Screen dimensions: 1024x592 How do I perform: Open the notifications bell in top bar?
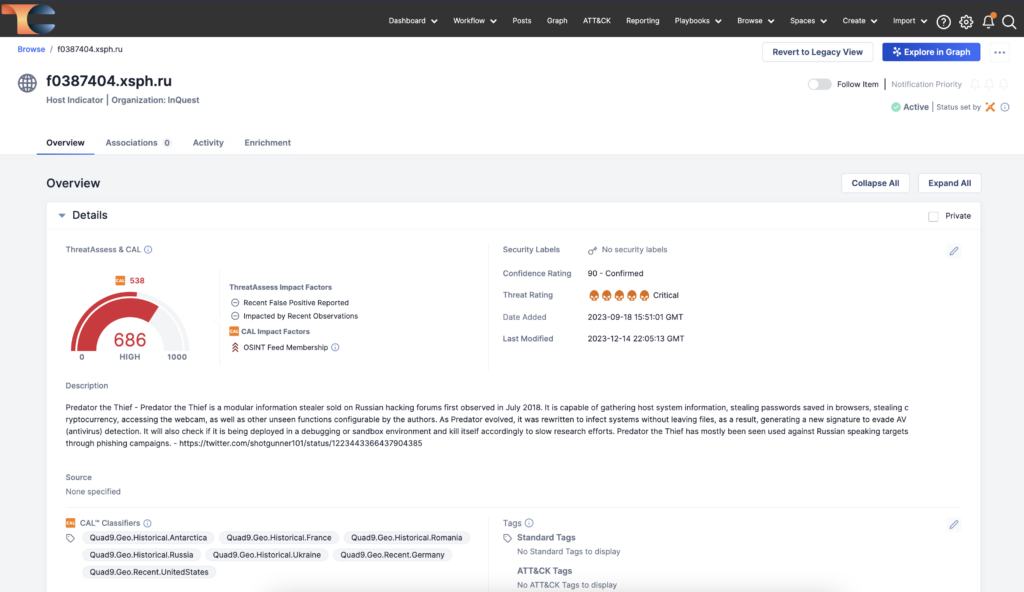click(988, 22)
